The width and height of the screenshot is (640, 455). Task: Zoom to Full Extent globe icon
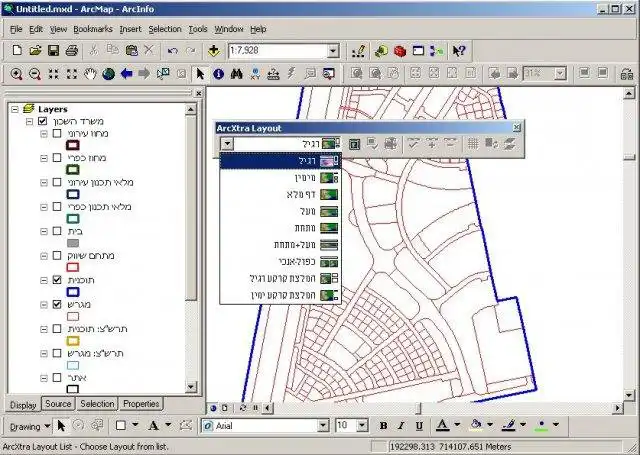(109, 74)
